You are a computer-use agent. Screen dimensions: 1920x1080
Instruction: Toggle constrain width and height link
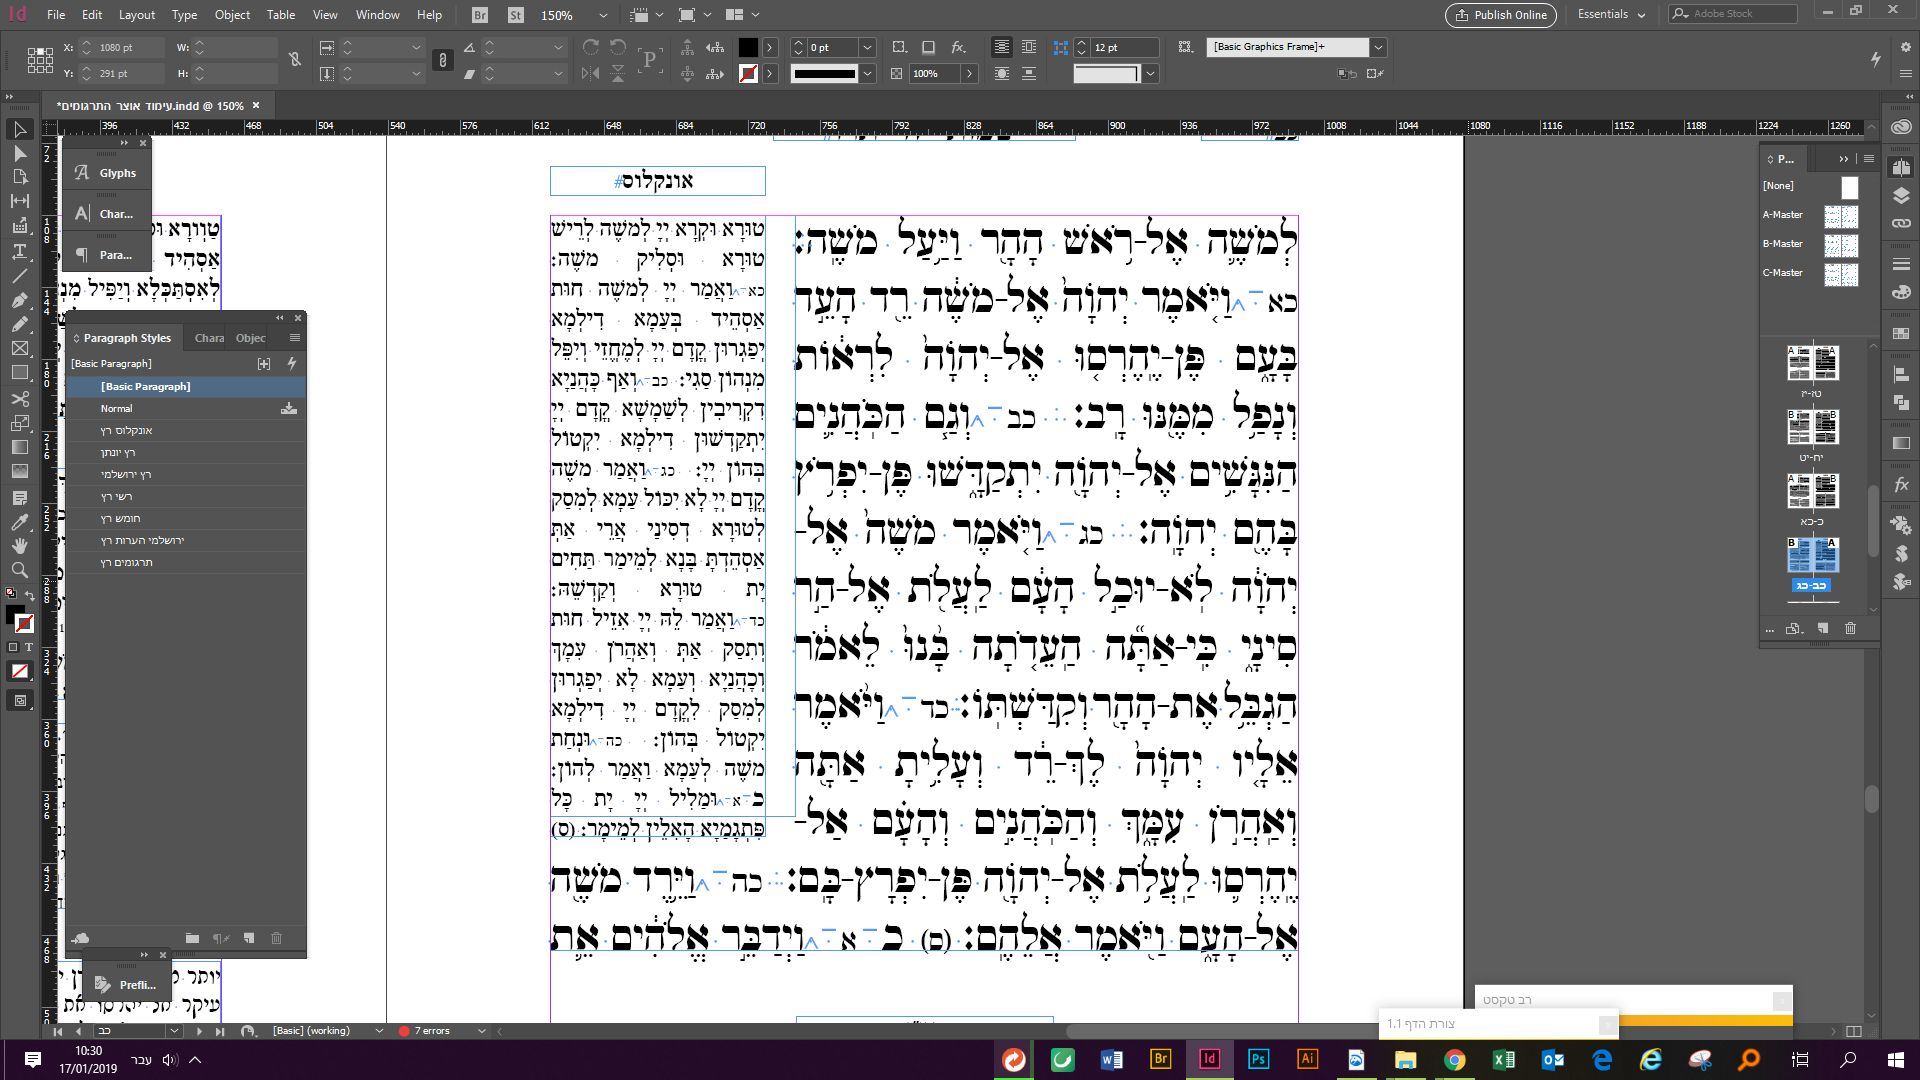click(295, 60)
